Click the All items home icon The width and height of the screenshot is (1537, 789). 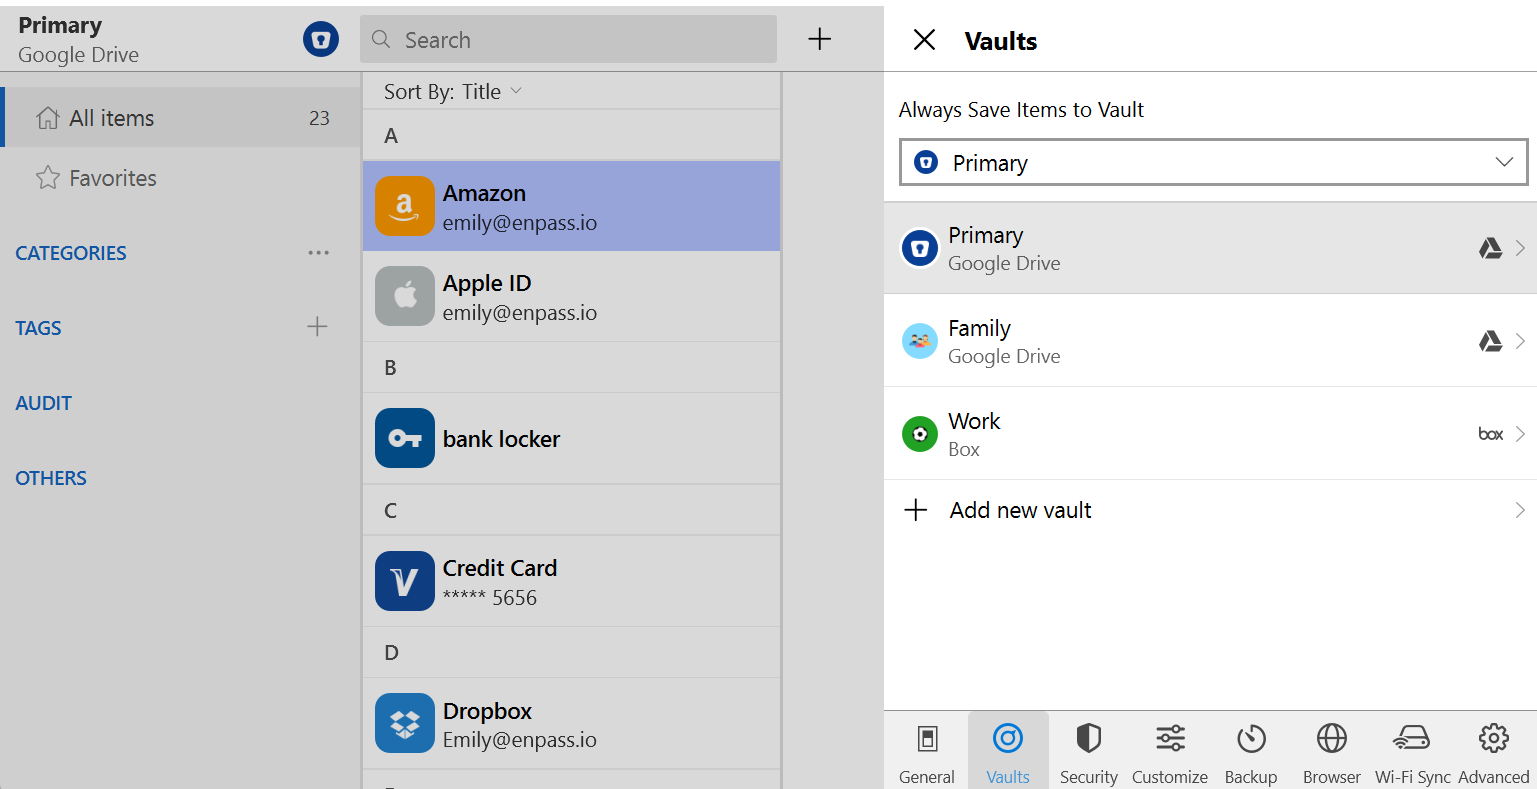pos(48,118)
